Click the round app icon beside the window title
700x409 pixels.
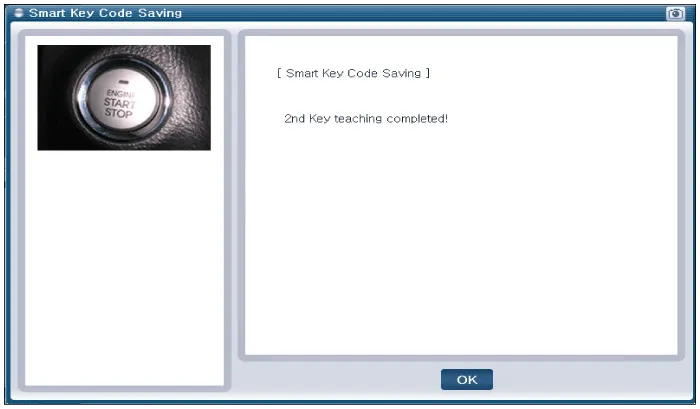pyautogui.click(x=19, y=13)
